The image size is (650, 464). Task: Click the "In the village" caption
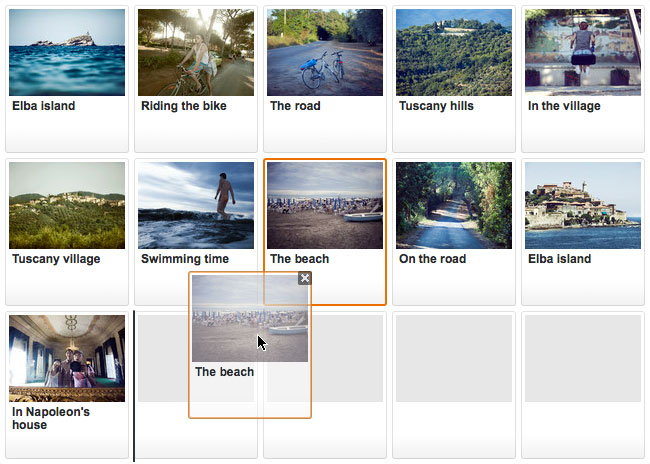(x=564, y=106)
